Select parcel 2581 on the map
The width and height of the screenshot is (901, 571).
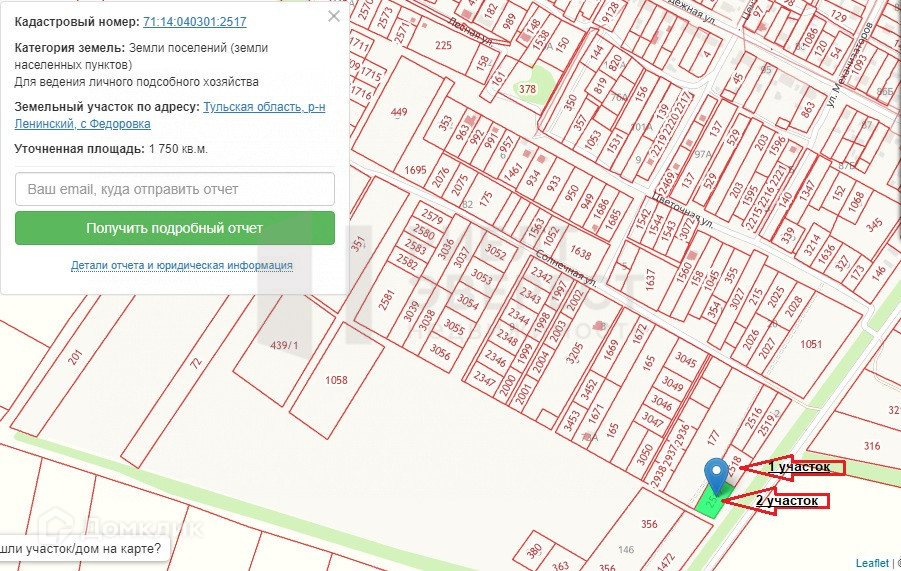pos(386,299)
